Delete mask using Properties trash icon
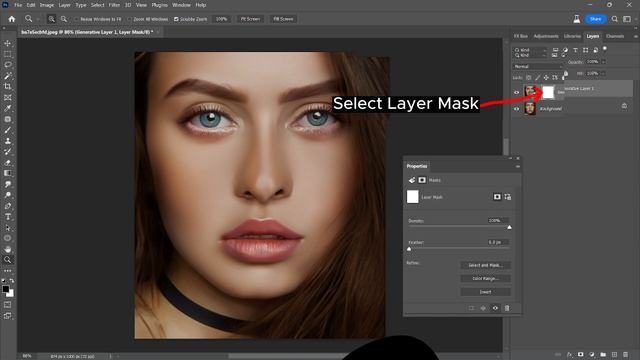Screen dimensions: 640x360 [x=507, y=308]
